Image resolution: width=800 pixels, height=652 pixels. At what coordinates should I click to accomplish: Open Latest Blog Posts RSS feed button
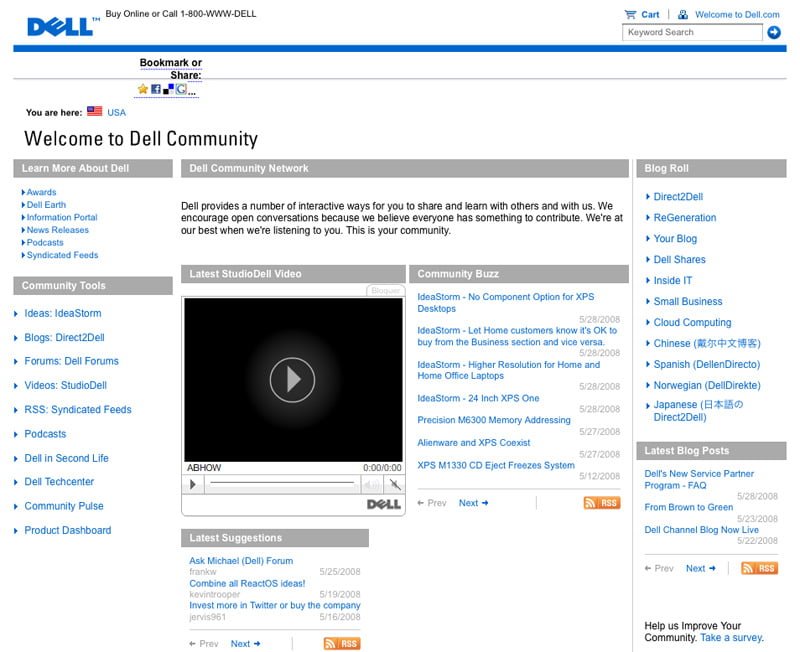[759, 568]
